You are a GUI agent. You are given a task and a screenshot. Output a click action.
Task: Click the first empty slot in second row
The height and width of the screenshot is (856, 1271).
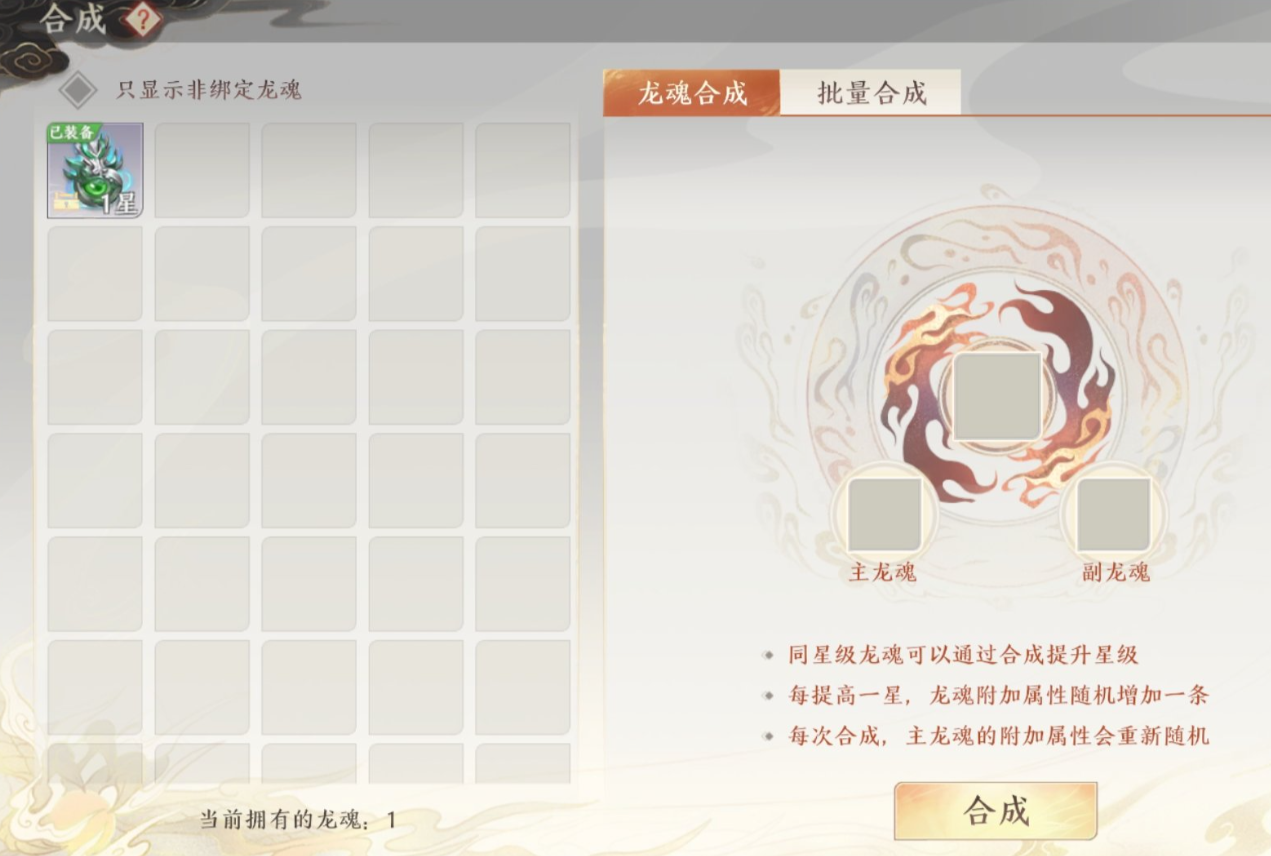click(95, 274)
